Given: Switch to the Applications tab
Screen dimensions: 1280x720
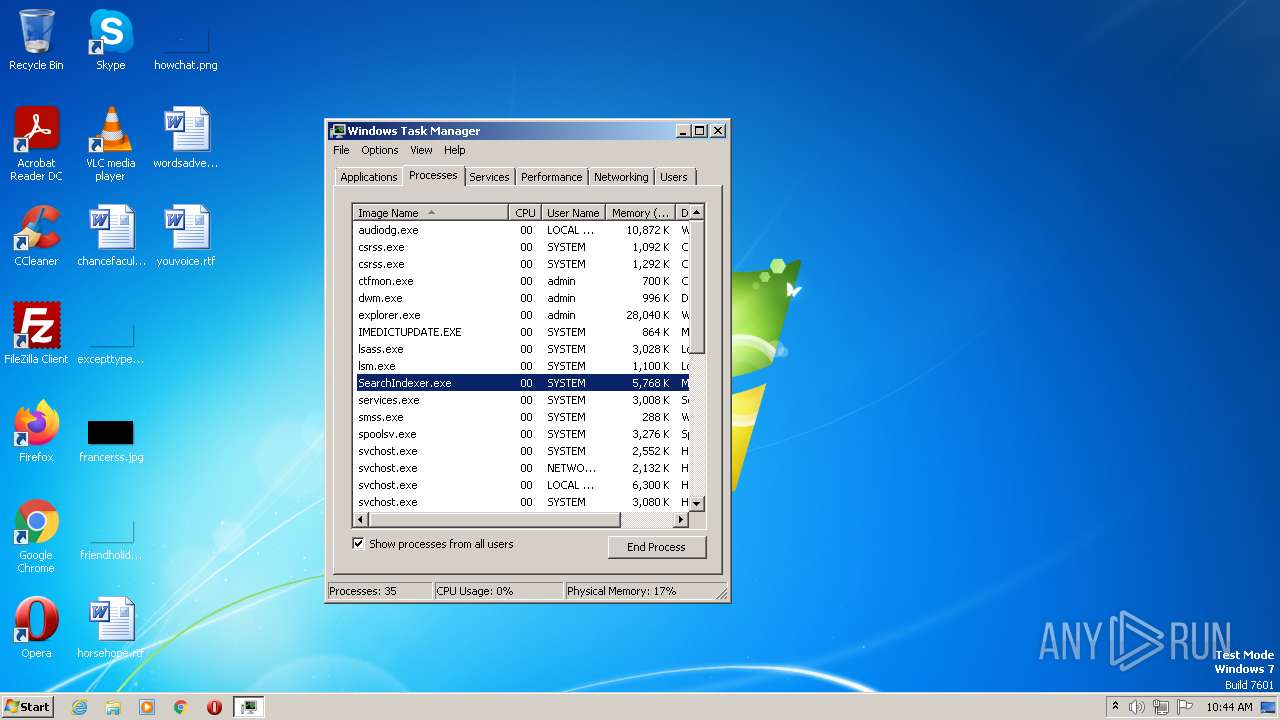Looking at the screenshot, I should (x=368, y=177).
